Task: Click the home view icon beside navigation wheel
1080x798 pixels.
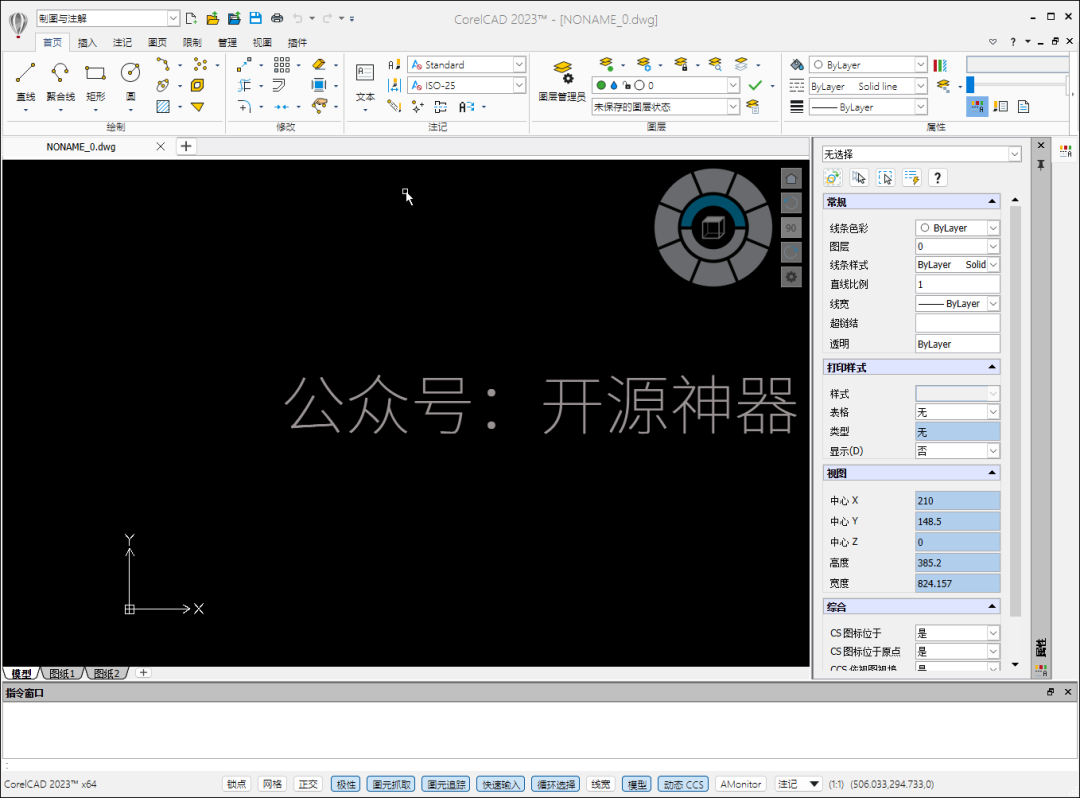Action: [791, 179]
